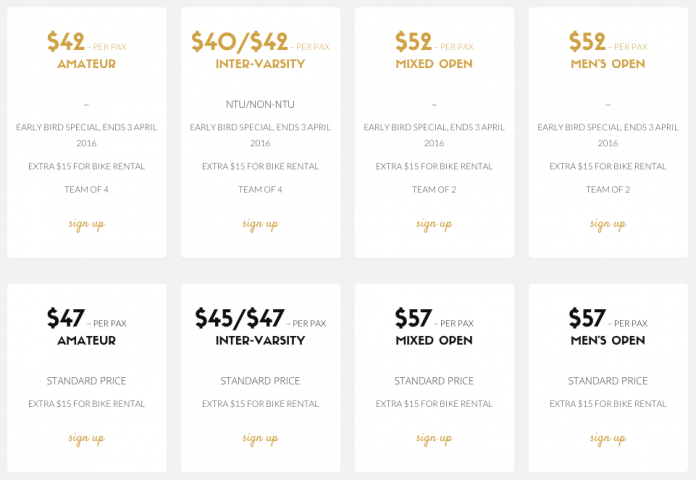This screenshot has height=480, width=696.
Task: Click the NTU/NON-NTU text
Action: tap(260, 104)
